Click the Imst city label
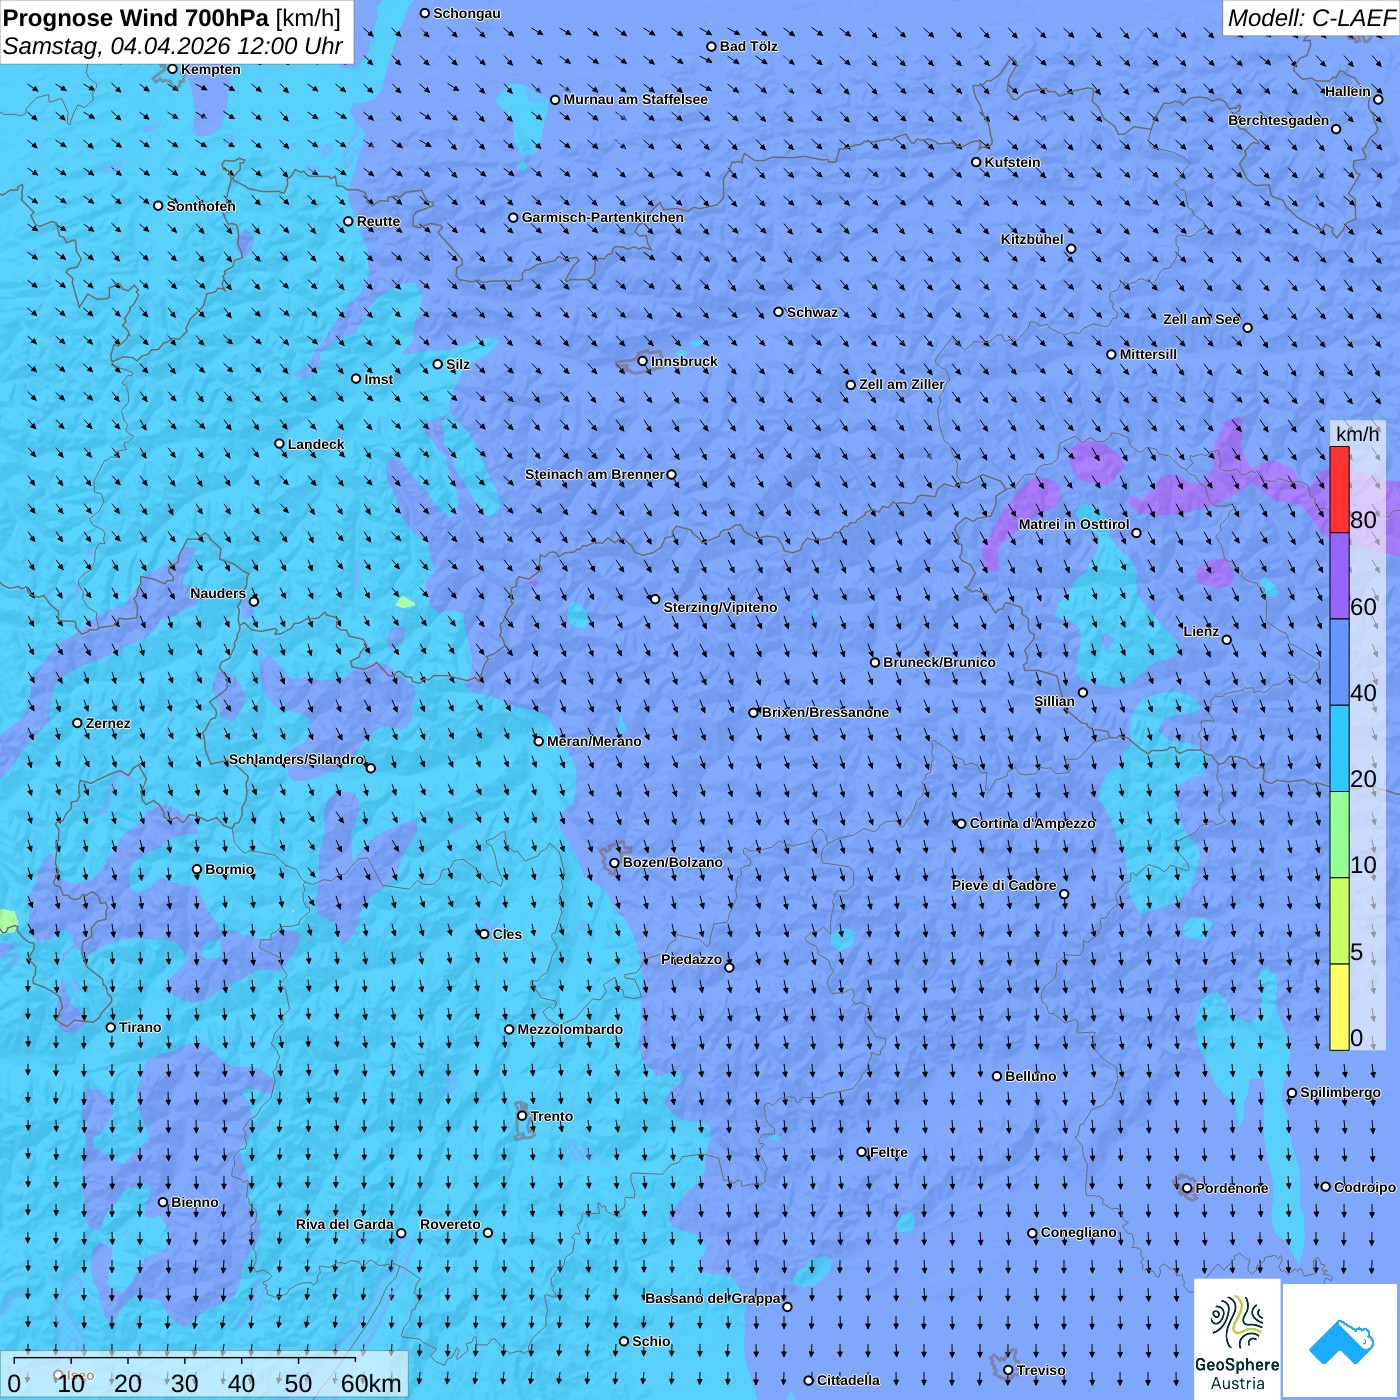 point(379,379)
